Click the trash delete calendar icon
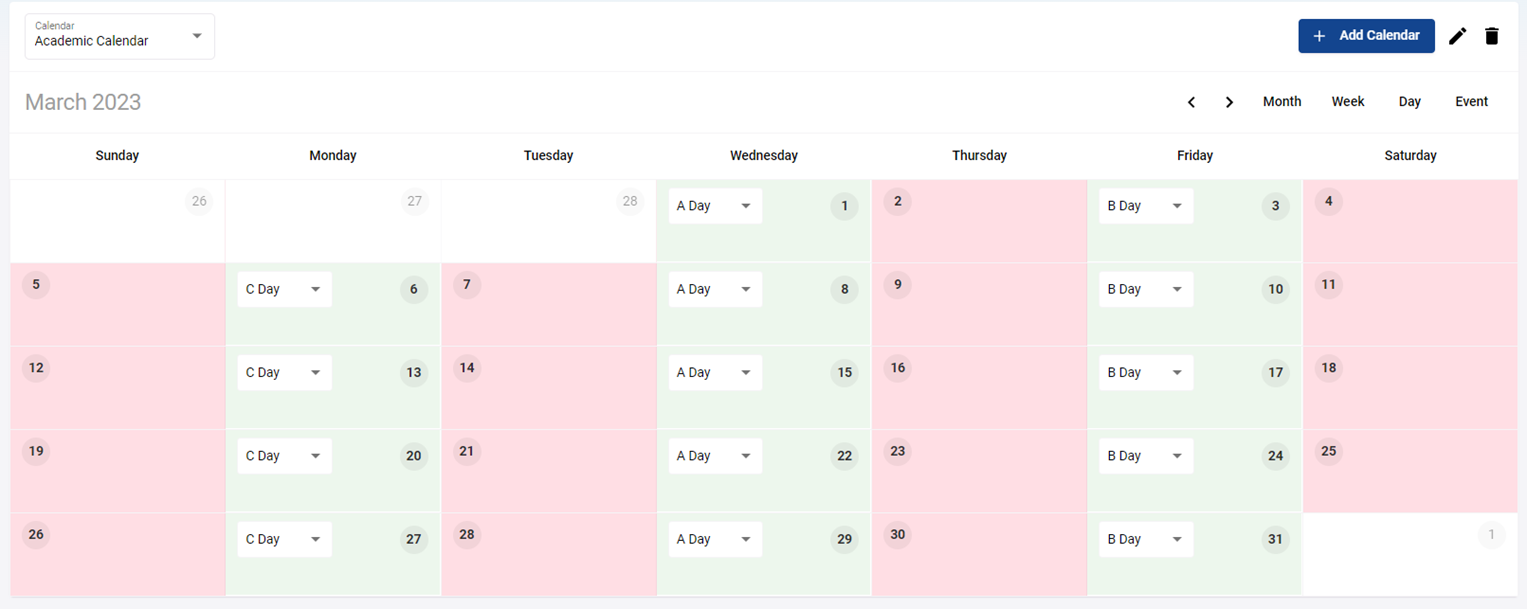 click(1492, 36)
